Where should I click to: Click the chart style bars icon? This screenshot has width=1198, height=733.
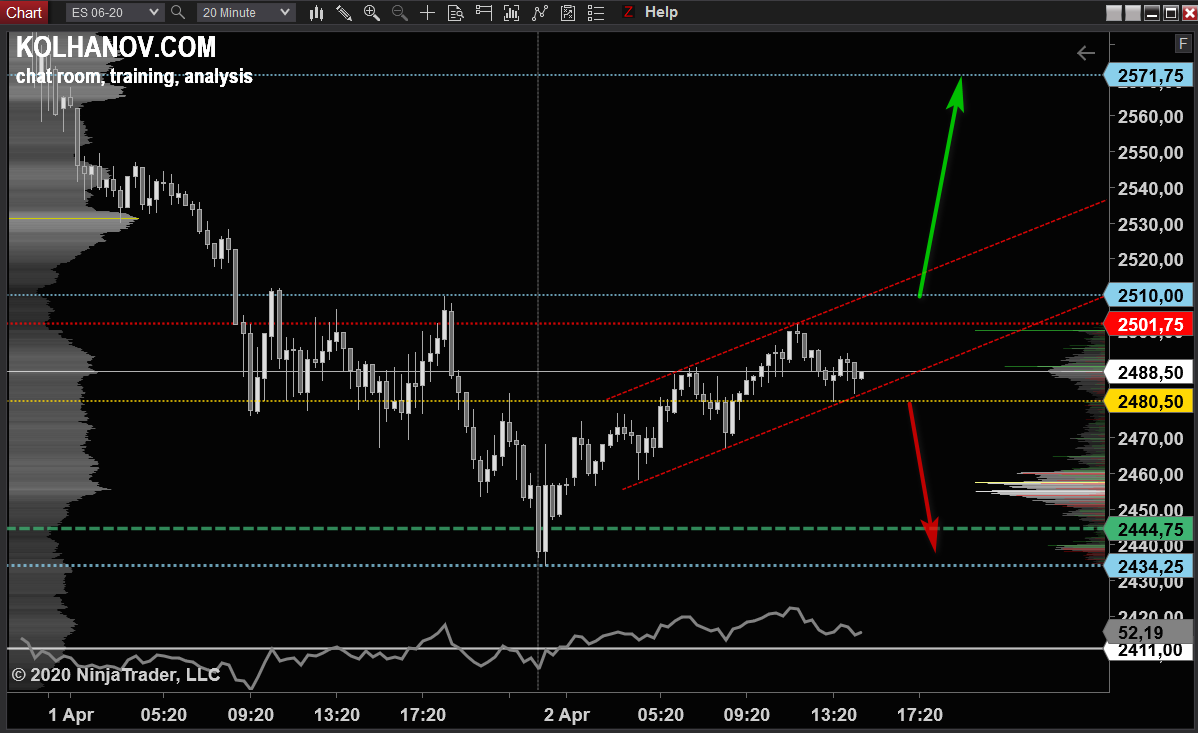pyautogui.click(x=317, y=13)
